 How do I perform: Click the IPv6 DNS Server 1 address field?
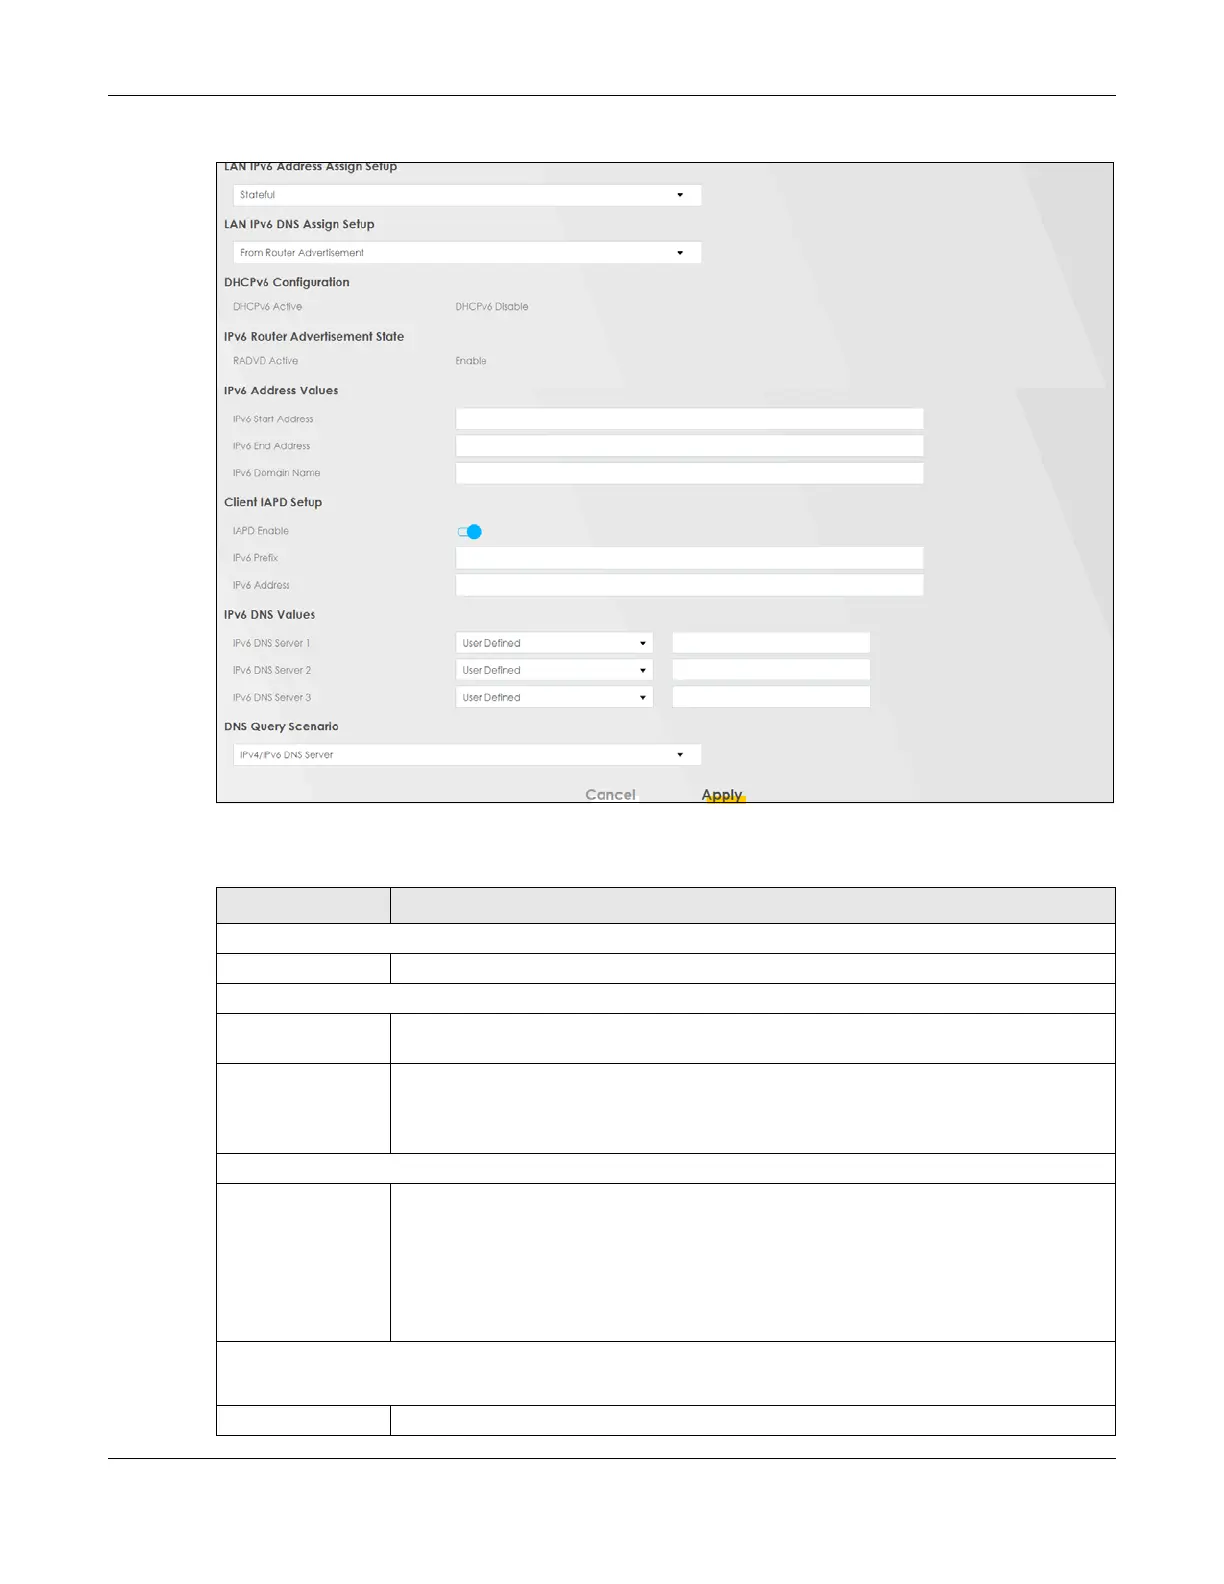[771, 643]
